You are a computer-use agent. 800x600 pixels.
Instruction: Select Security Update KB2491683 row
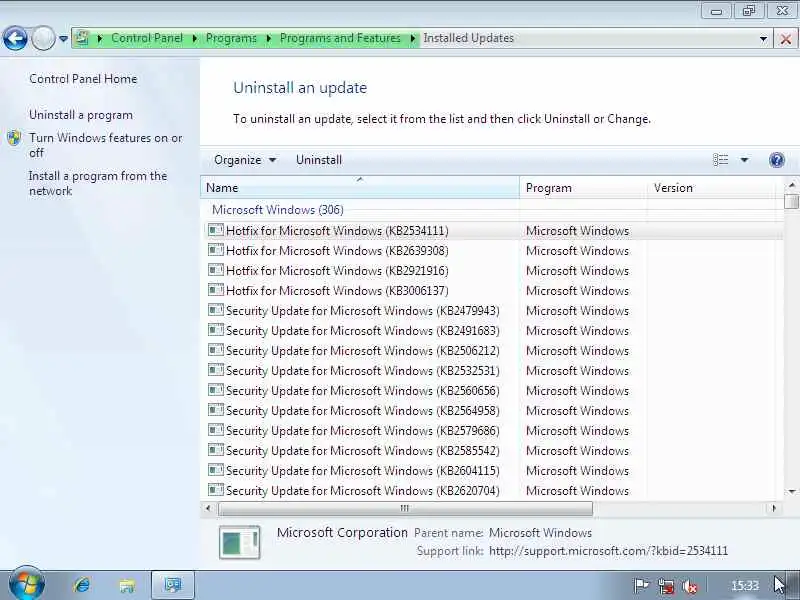[x=492, y=331]
